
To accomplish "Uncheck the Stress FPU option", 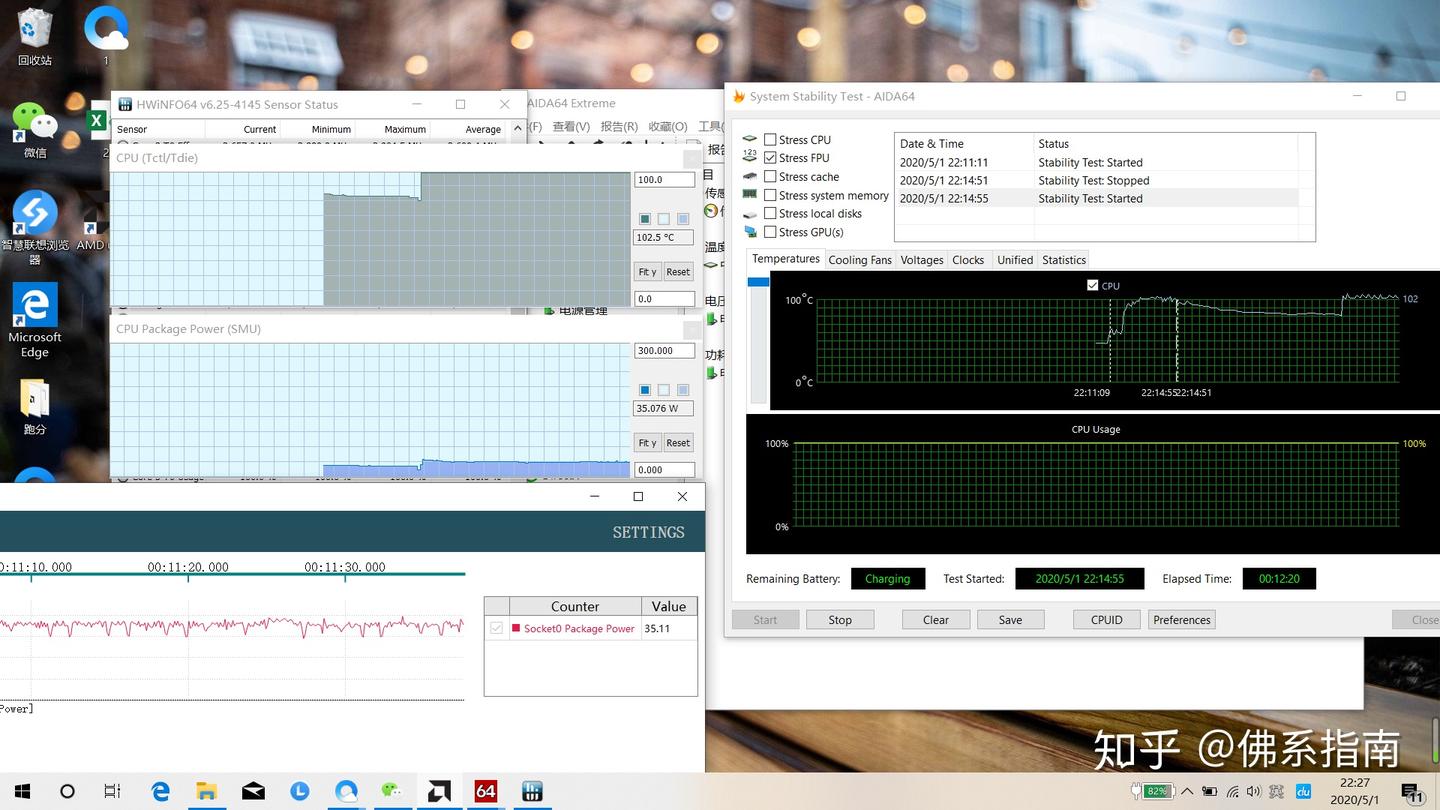I will 770,158.
